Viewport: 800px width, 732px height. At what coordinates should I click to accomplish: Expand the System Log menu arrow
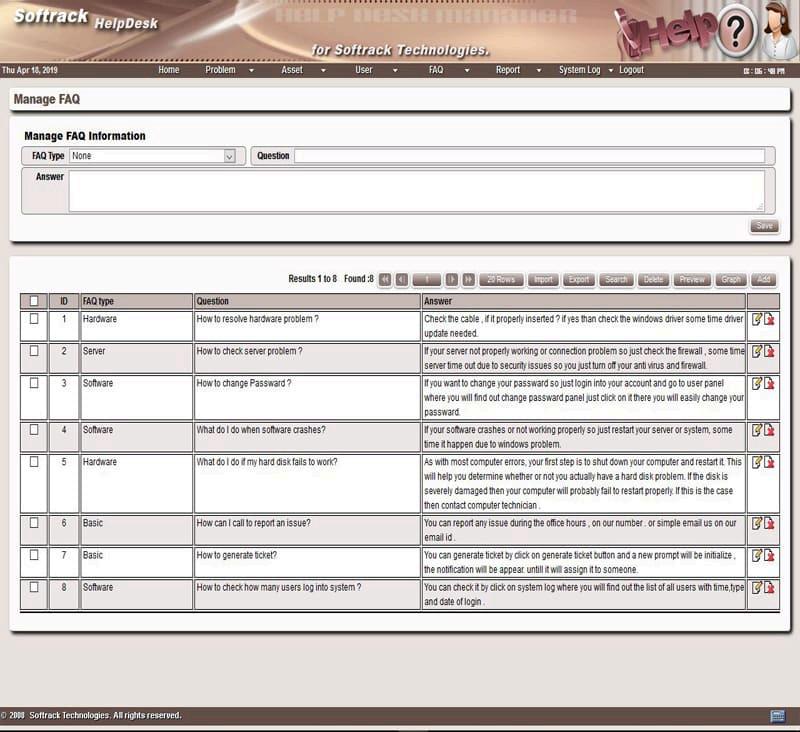[611, 70]
